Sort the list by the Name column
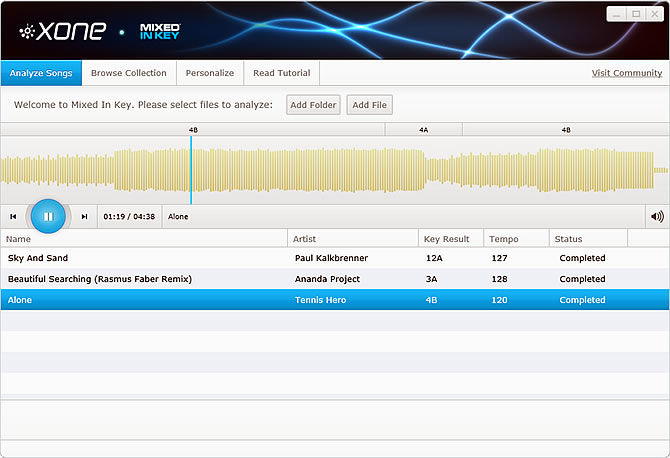Image resolution: width=670 pixels, height=458 pixels. tap(144, 239)
